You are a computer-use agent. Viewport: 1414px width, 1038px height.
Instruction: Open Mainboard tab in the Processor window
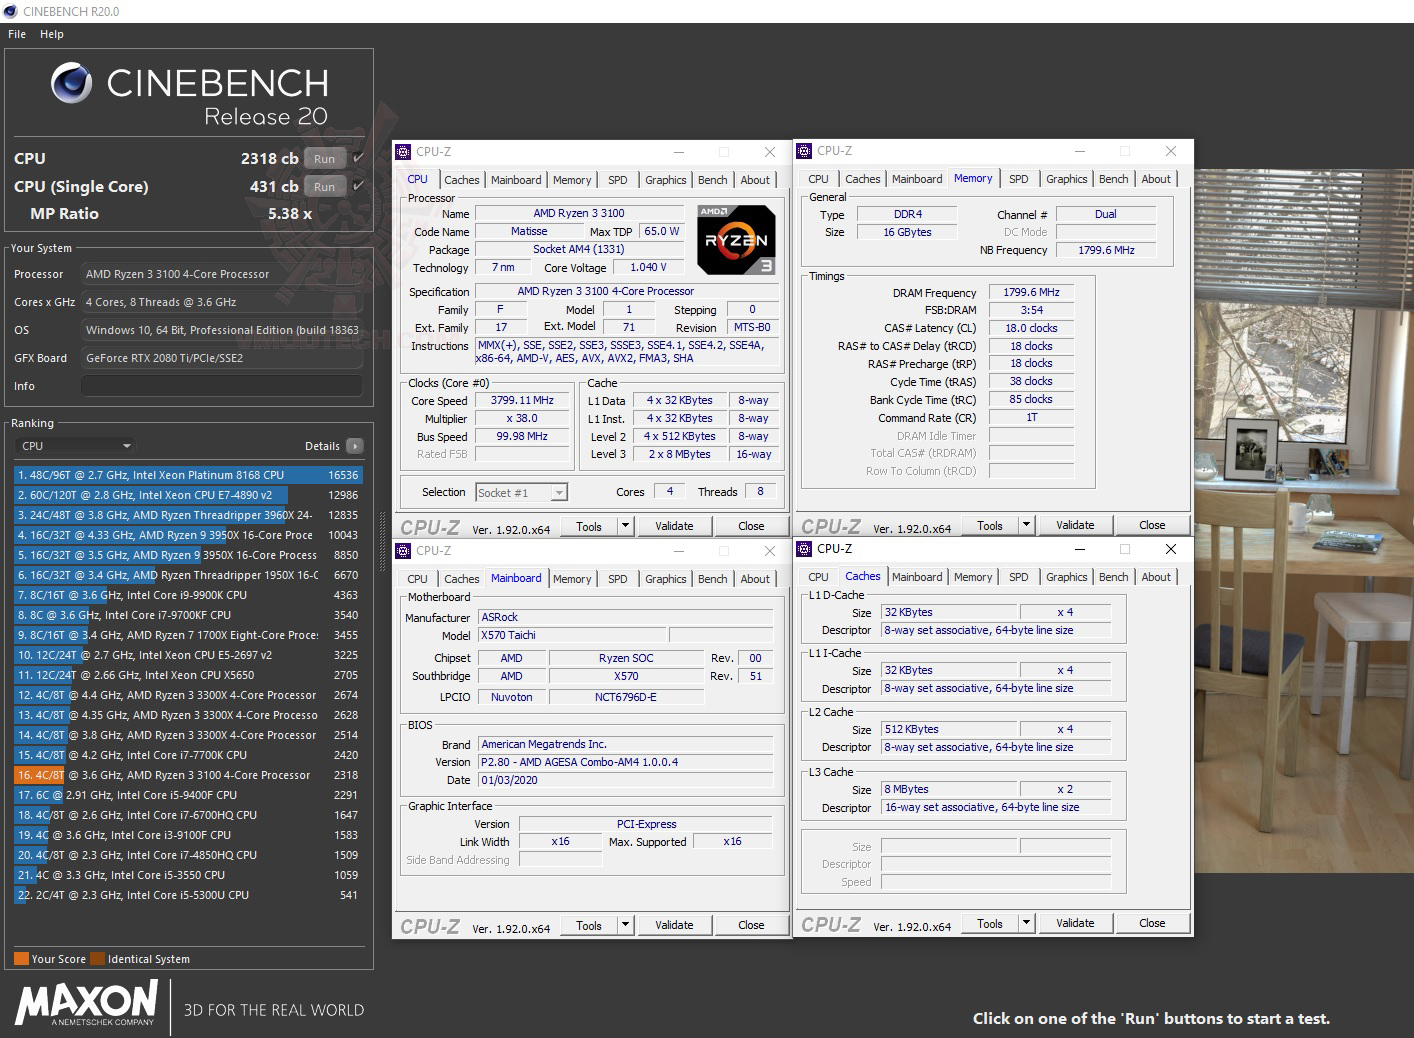[x=516, y=180]
